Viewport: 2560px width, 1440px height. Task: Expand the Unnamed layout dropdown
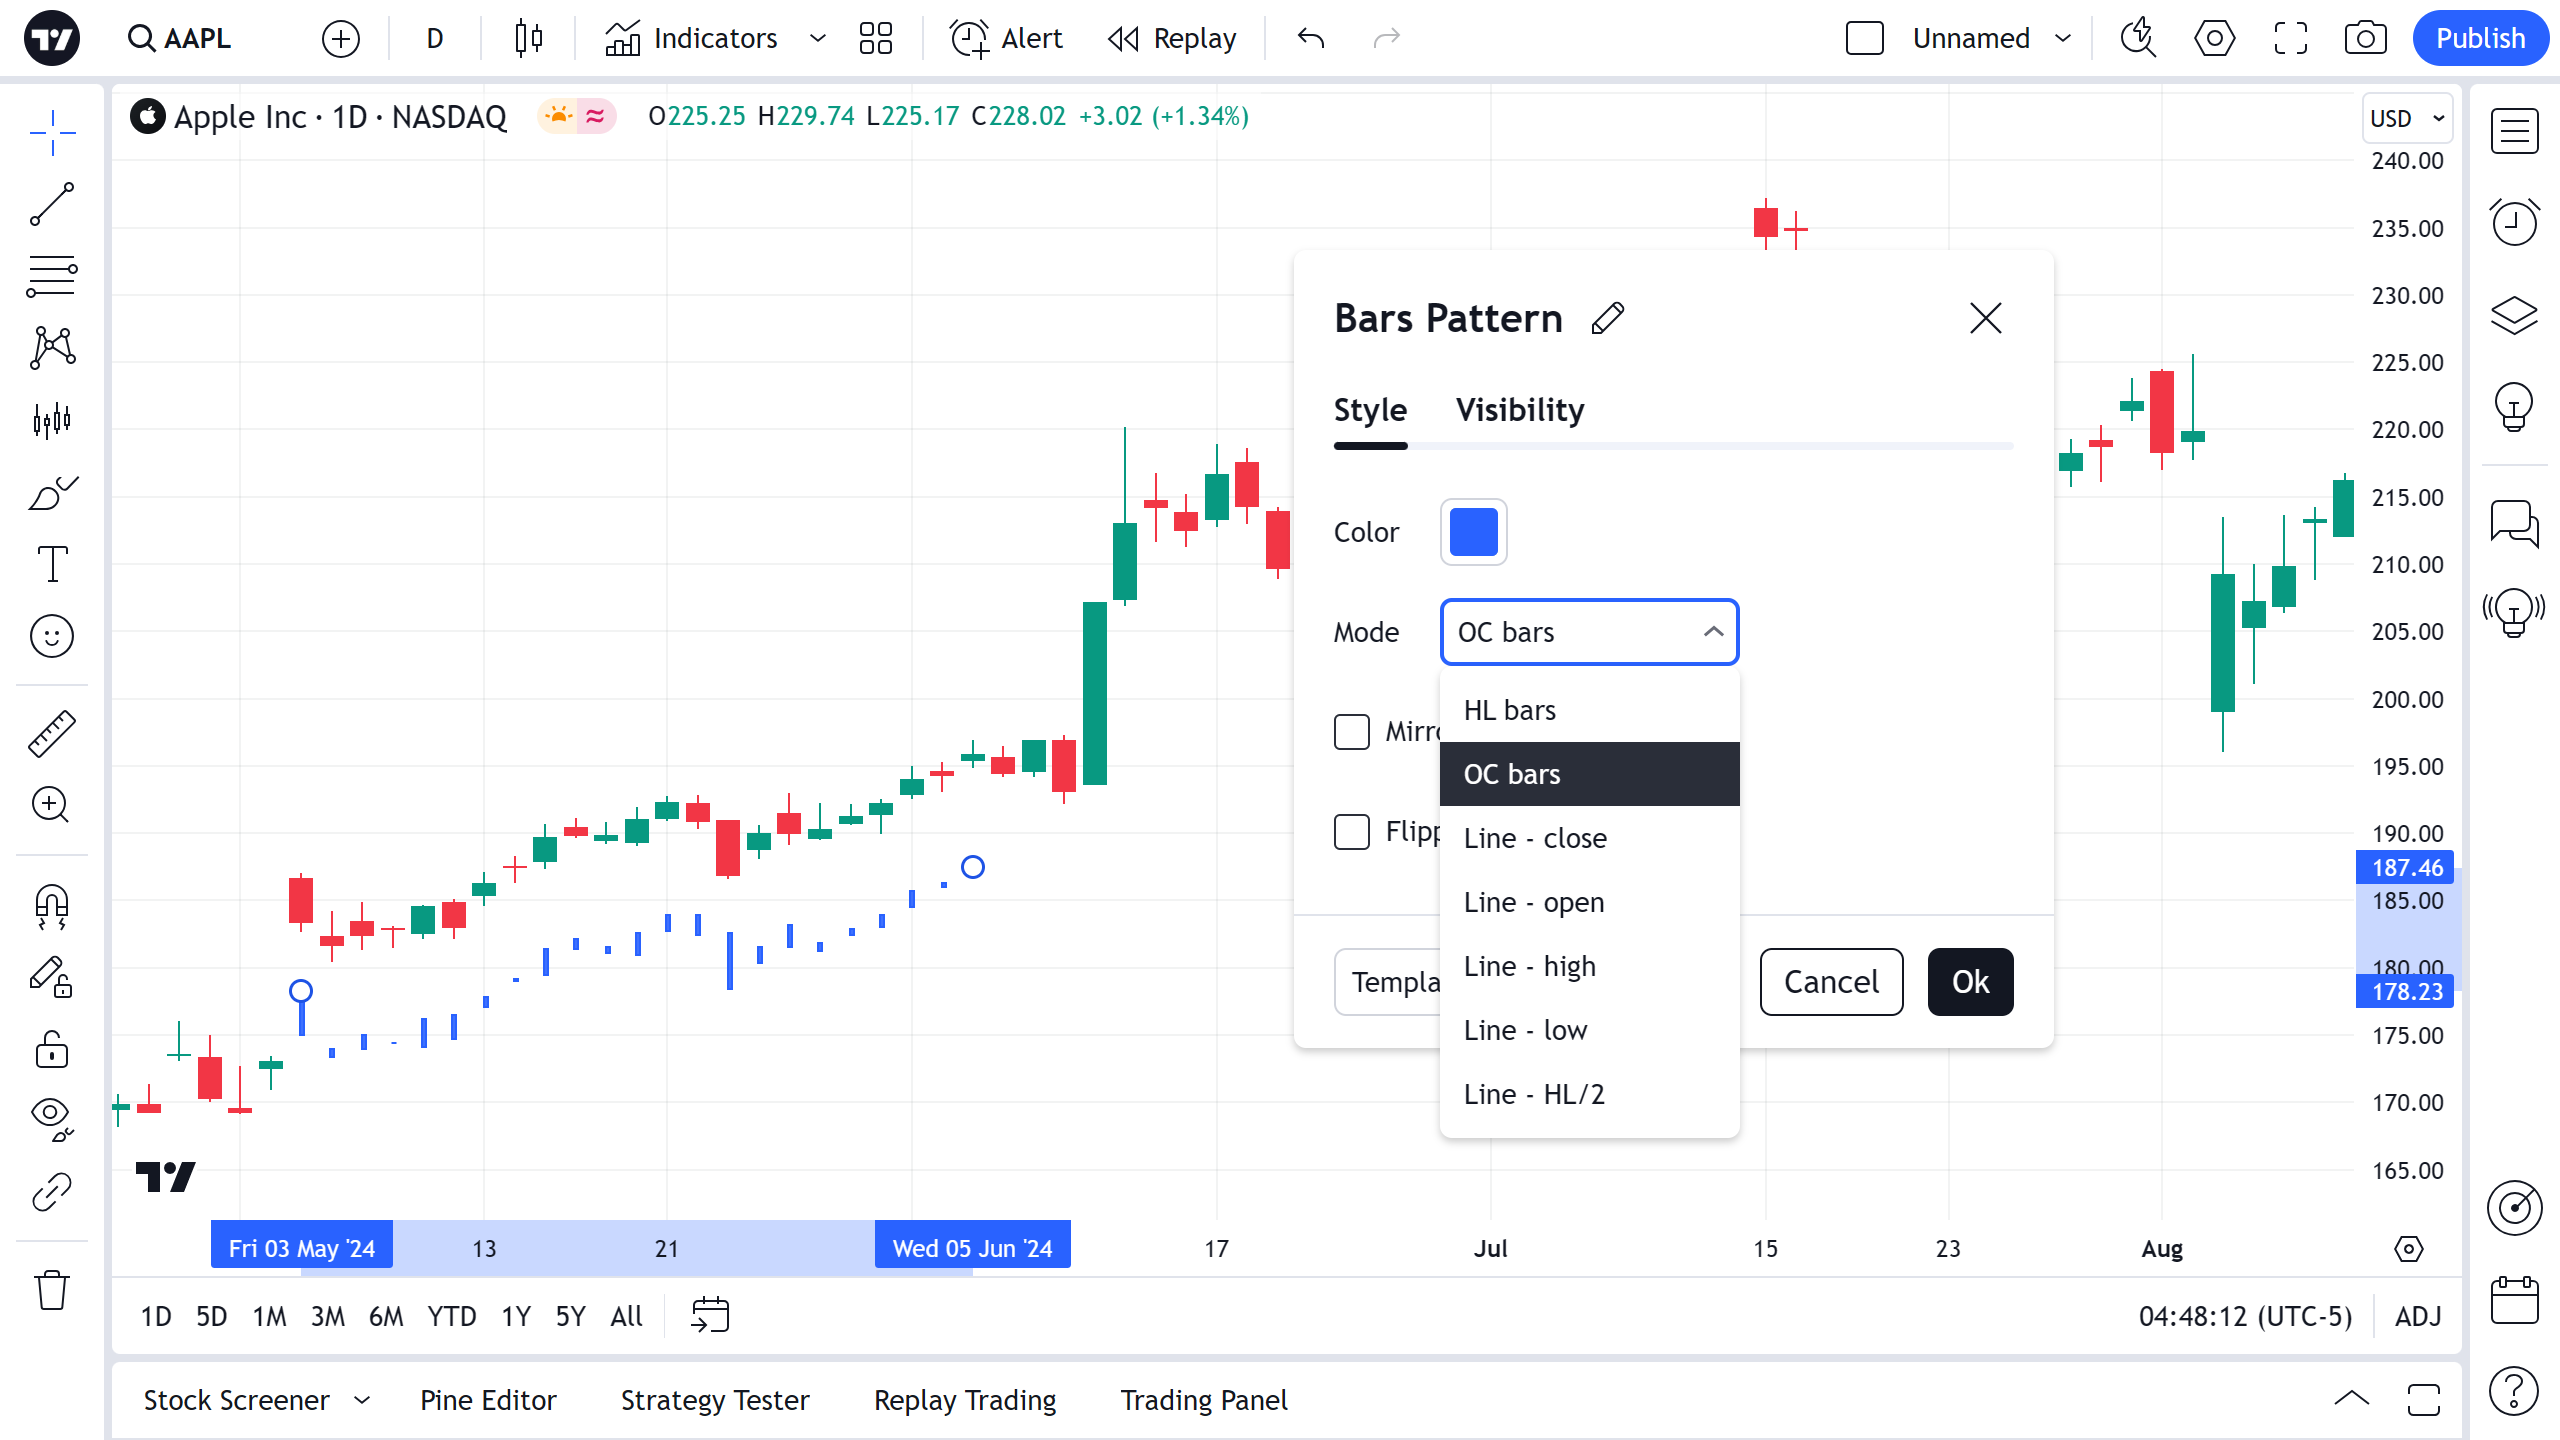click(x=2063, y=39)
